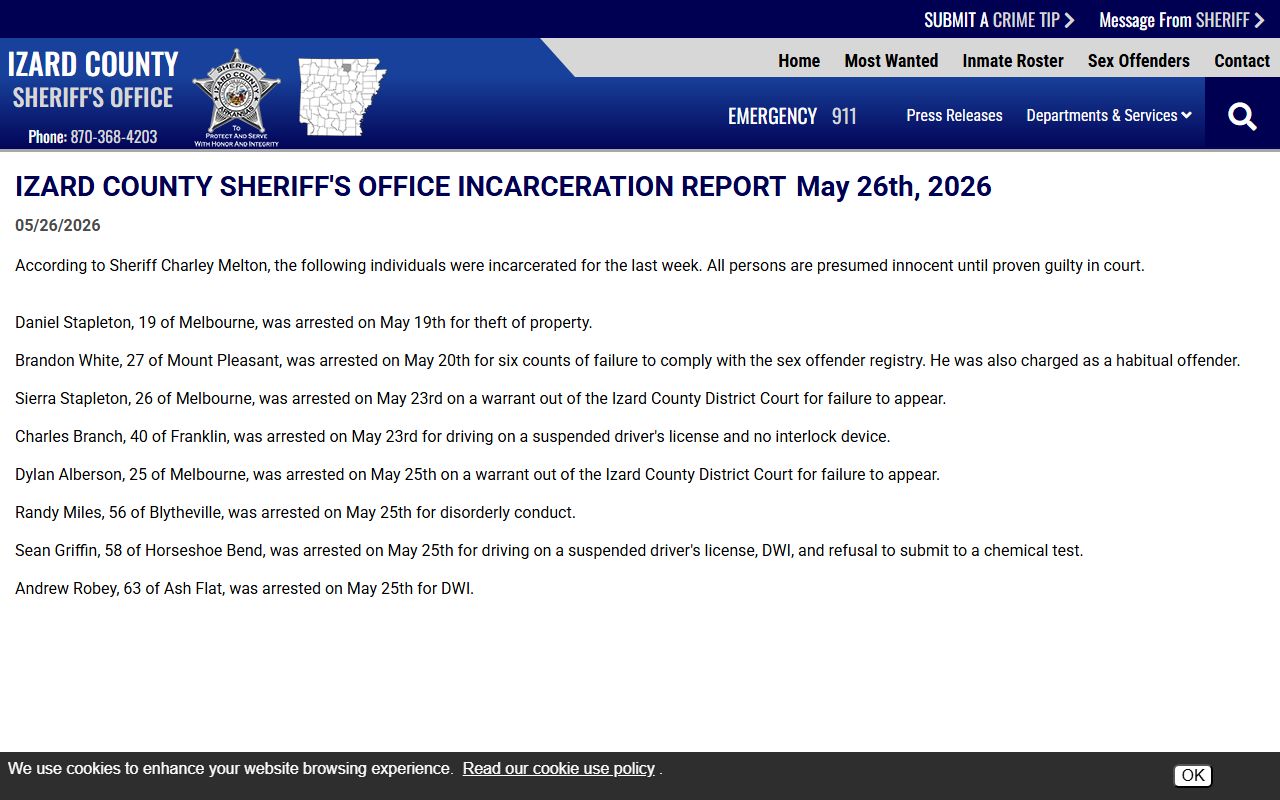Click the cookie notice message text
Screen dimensions: 1280x800
(230, 769)
